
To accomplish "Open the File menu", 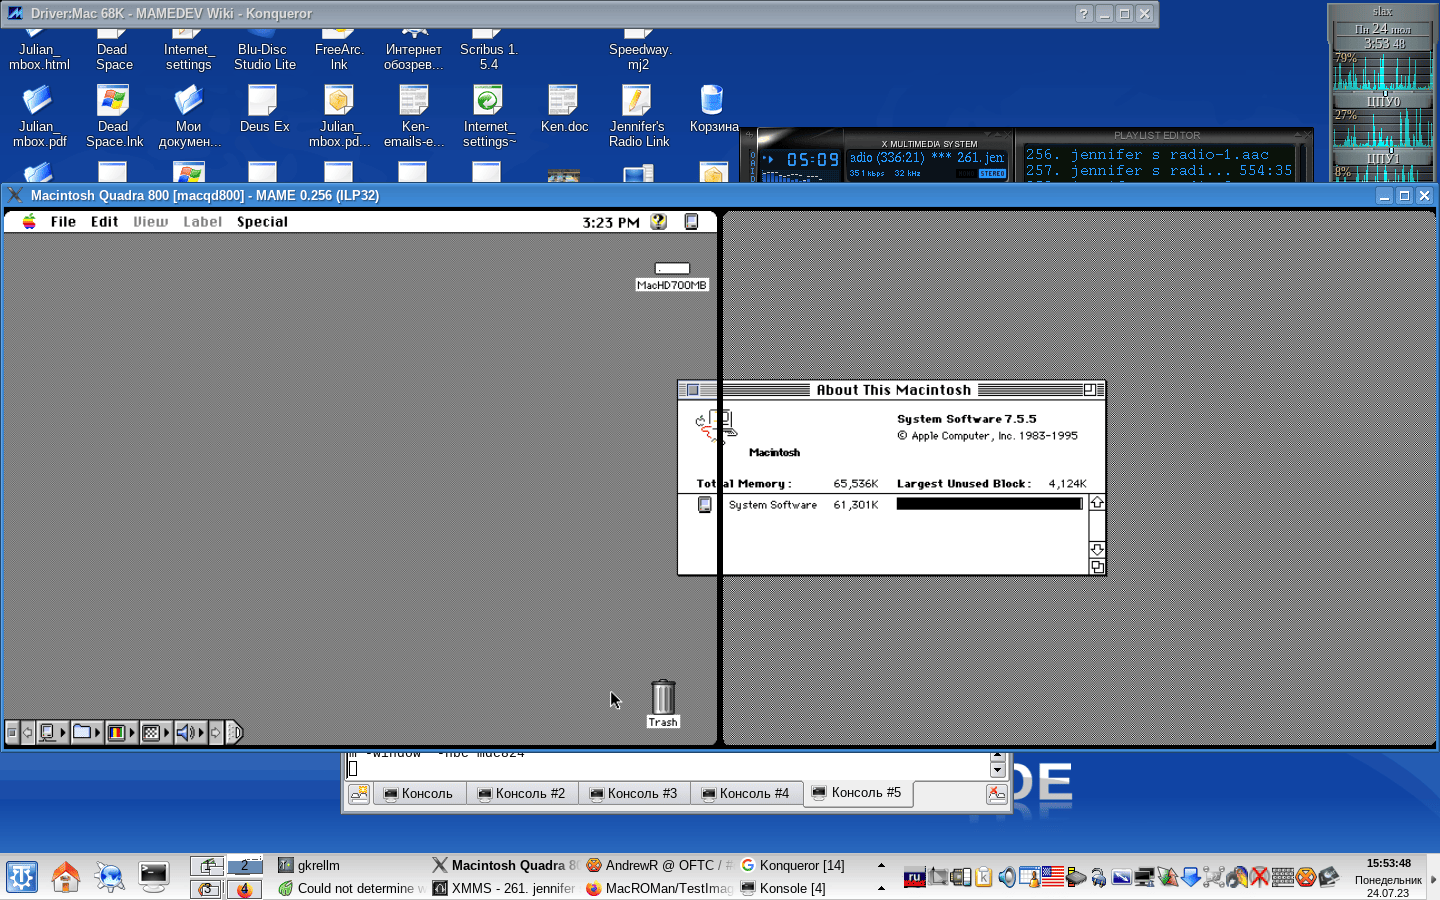I will [x=63, y=222].
